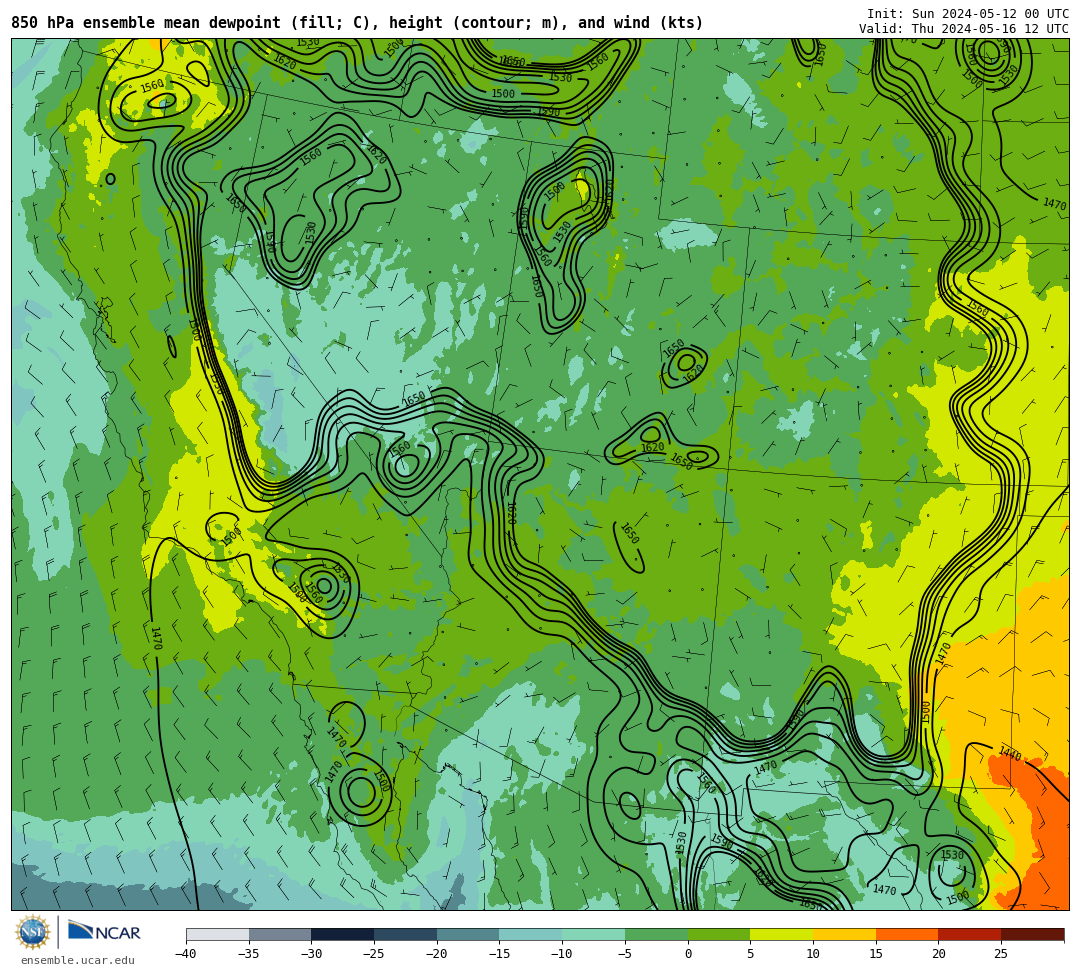Pick the medium green segment -5 to 0
The image size is (1080, 973).
pyautogui.click(x=656, y=934)
